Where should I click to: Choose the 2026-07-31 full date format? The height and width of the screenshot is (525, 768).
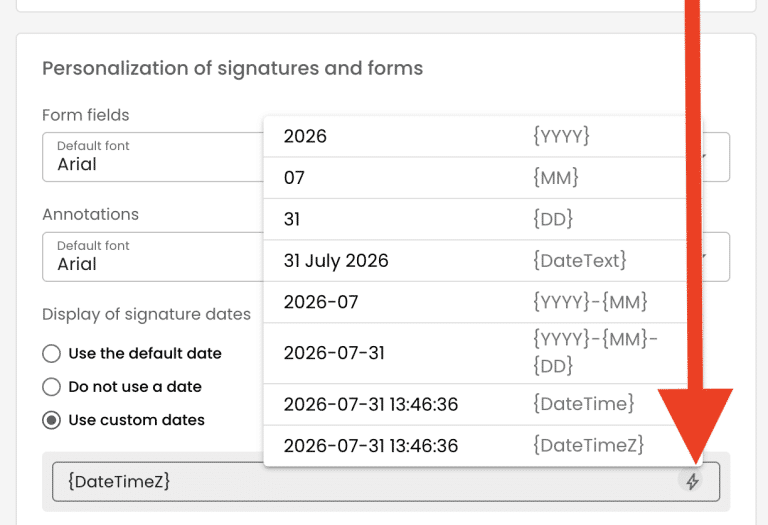(474, 353)
